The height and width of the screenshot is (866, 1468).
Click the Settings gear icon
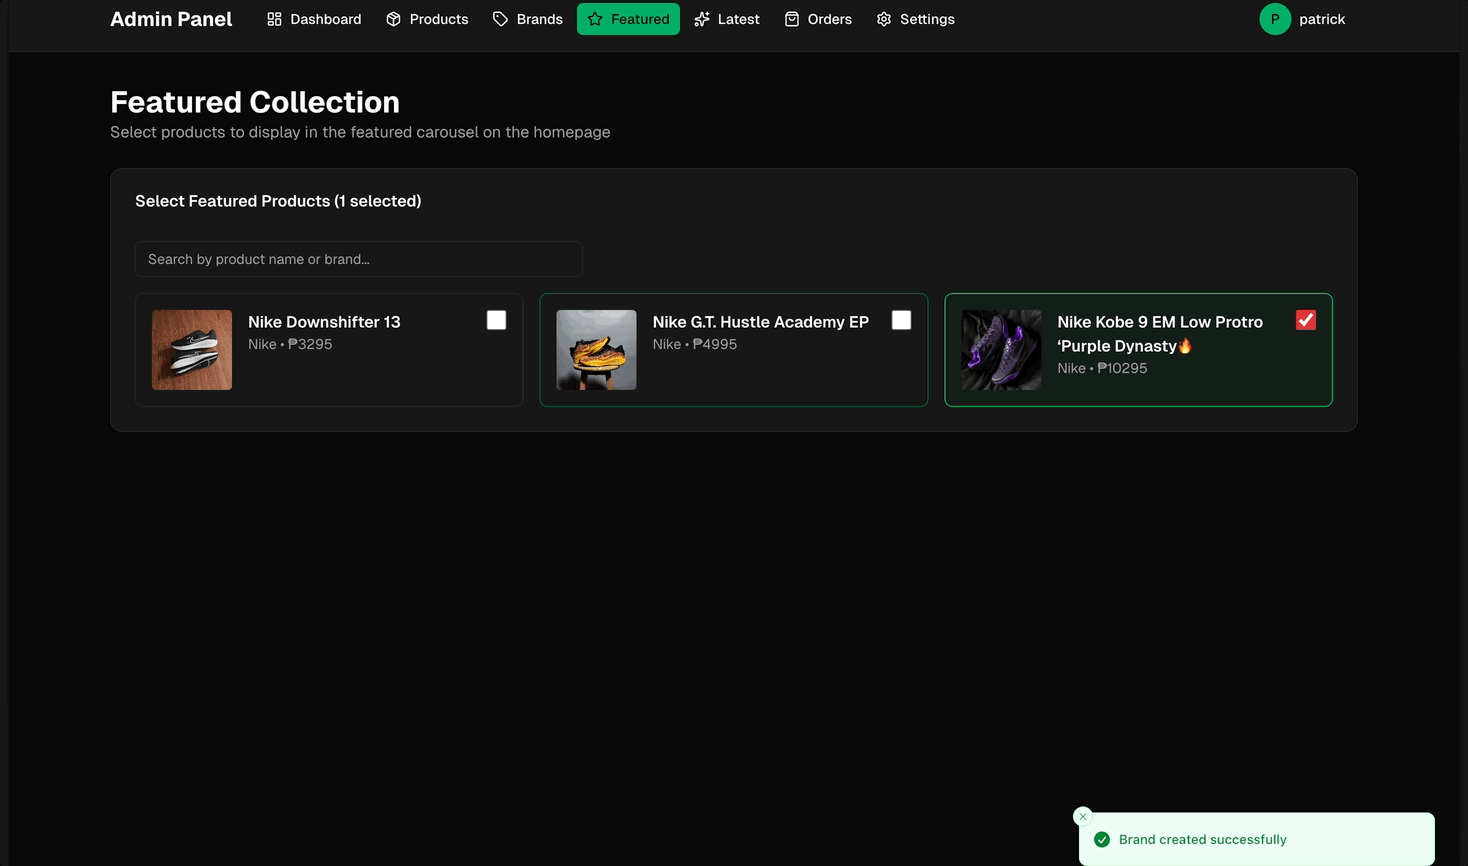click(x=884, y=19)
